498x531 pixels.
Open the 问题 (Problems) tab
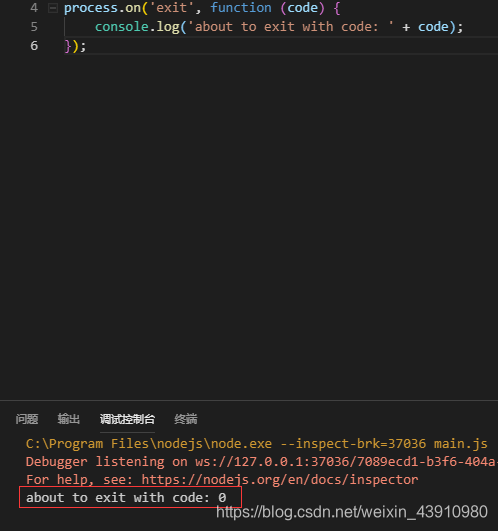(27, 419)
